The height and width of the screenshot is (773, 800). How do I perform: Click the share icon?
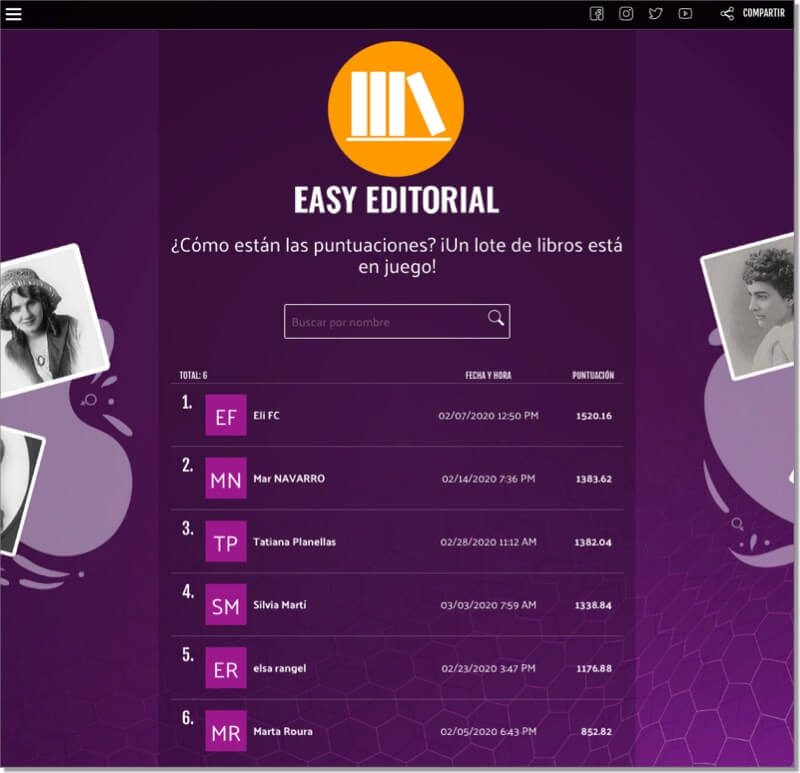[727, 14]
